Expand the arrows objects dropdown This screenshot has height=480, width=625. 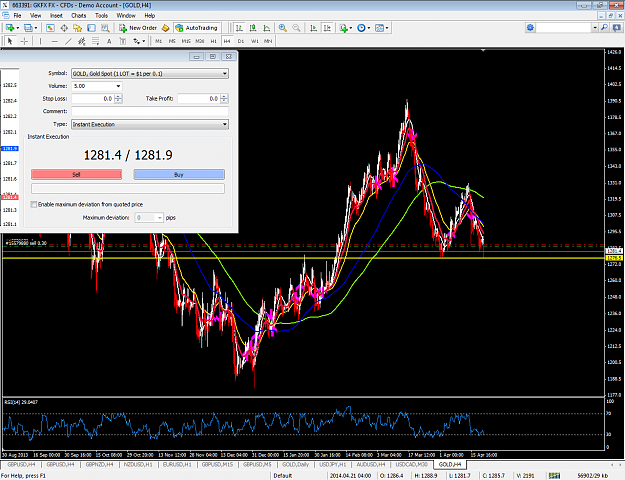tap(143, 41)
